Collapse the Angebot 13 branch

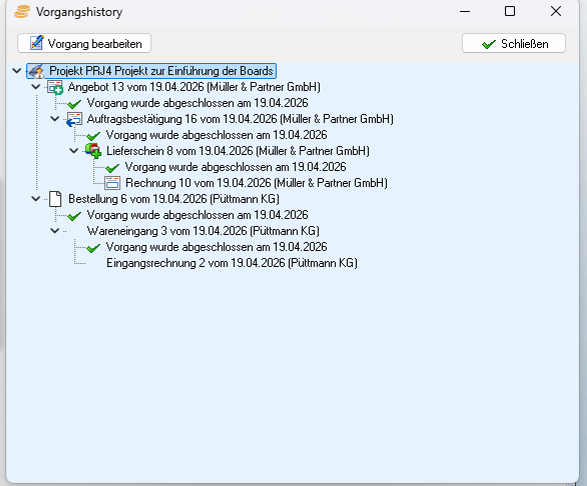pos(36,87)
